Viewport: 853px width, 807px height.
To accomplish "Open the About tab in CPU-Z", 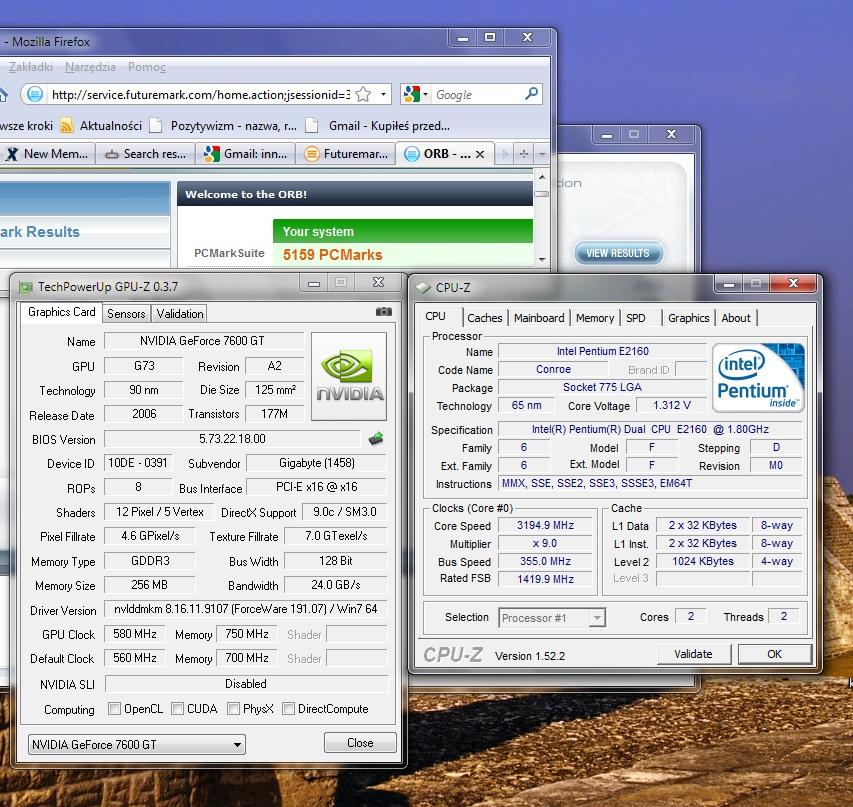I will click(x=736, y=318).
